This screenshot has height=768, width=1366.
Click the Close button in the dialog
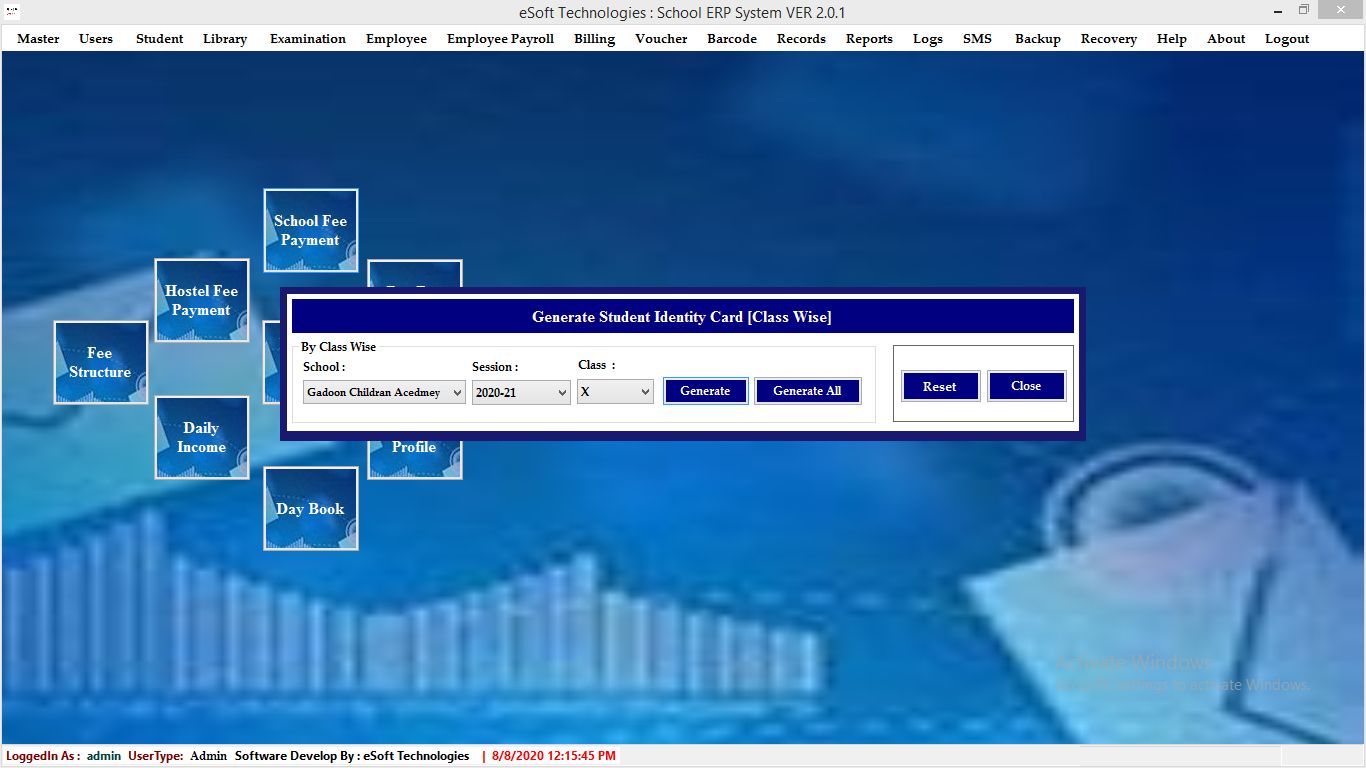pos(1026,386)
